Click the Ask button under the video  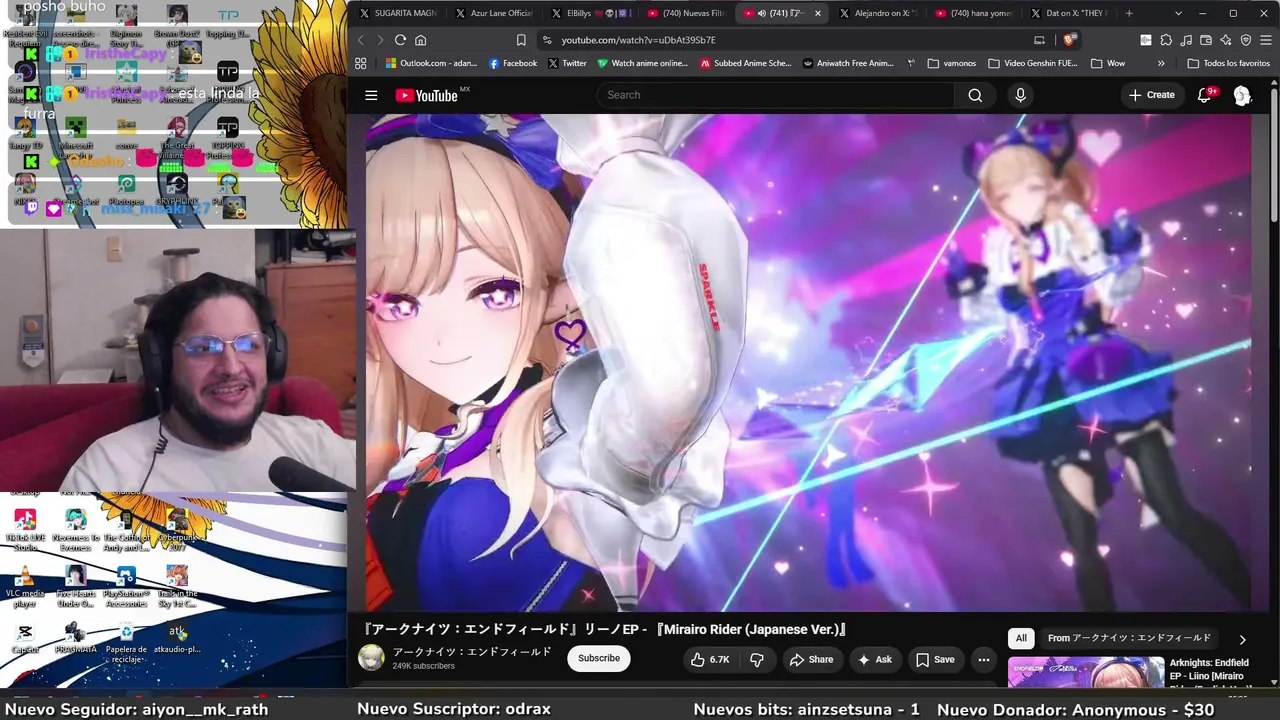pyautogui.click(x=874, y=659)
